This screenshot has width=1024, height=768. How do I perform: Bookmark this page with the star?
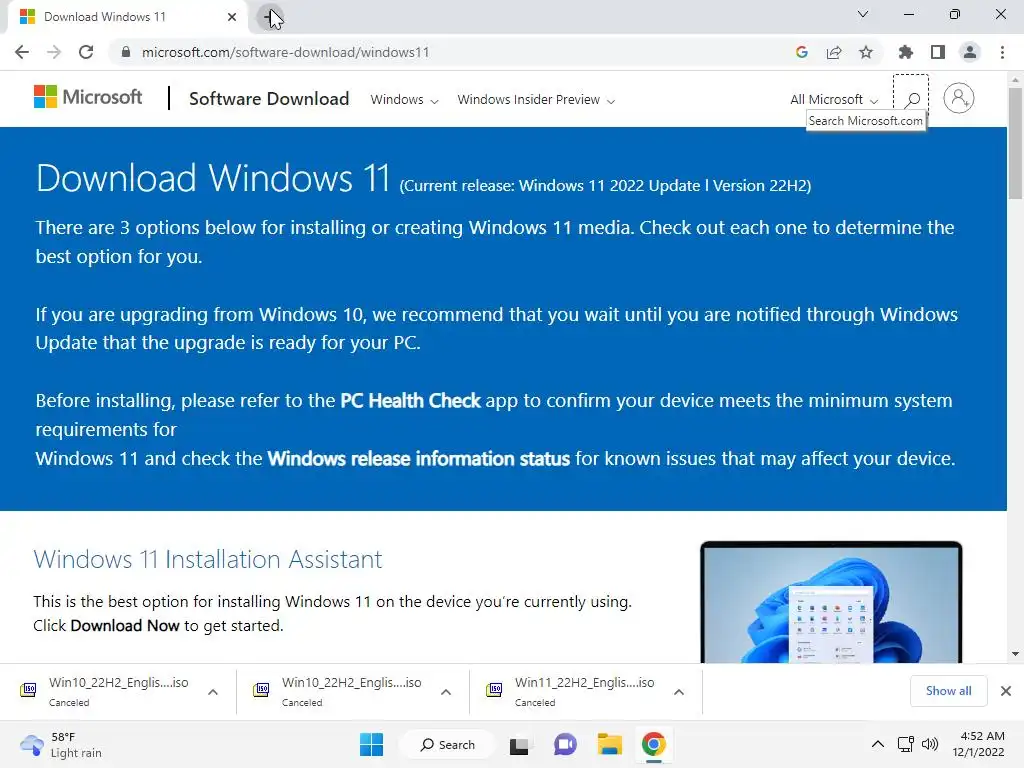[x=866, y=52]
